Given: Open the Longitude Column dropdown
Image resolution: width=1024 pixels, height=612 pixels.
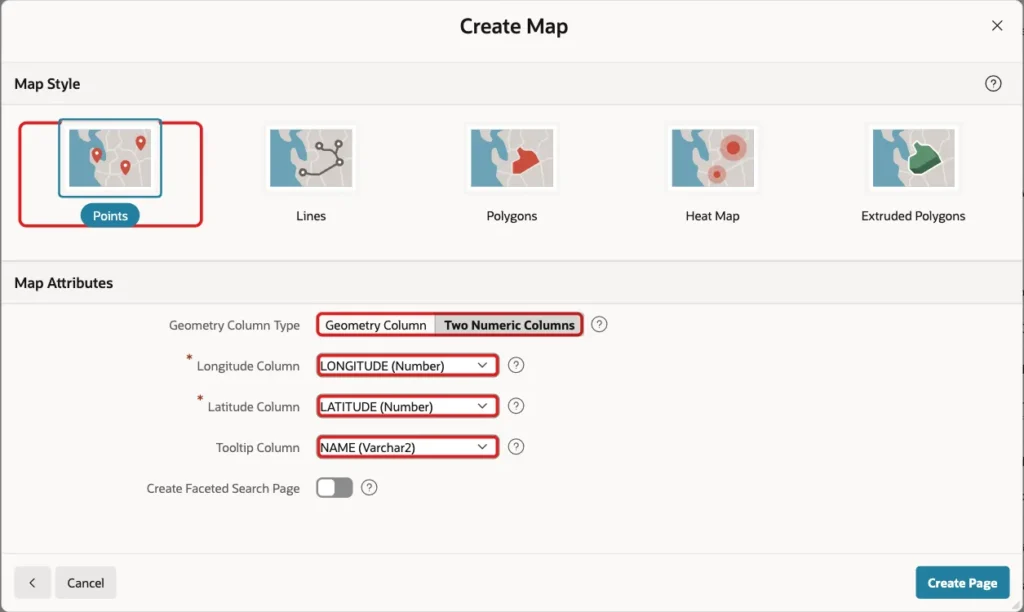Looking at the screenshot, I should pyautogui.click(x=408, y=366).
